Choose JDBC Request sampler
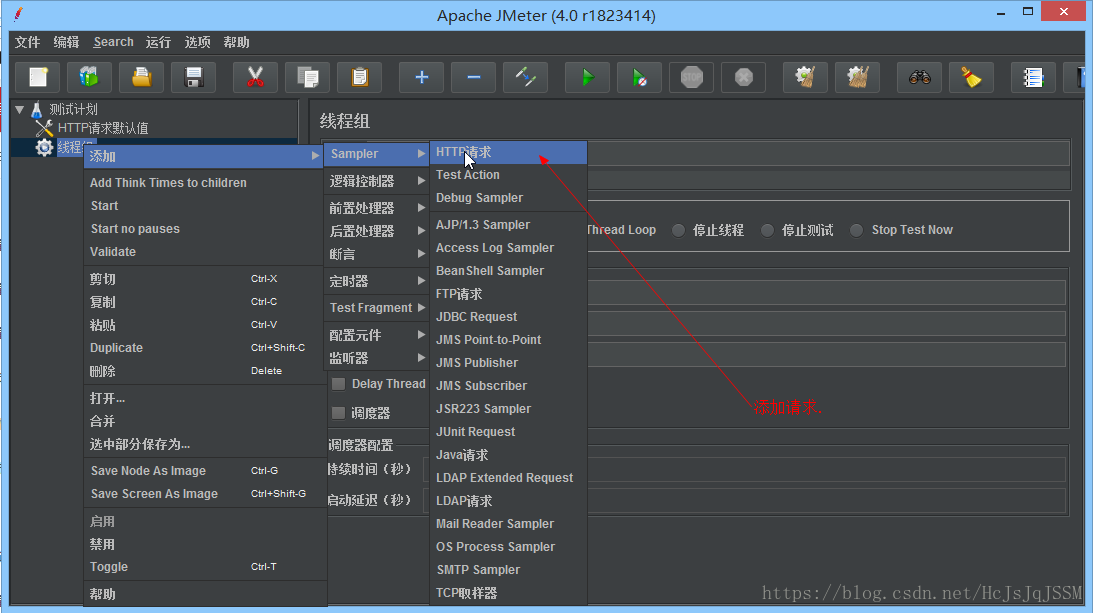The width and height of the screenshot is (1093, 613). point(508,317)
